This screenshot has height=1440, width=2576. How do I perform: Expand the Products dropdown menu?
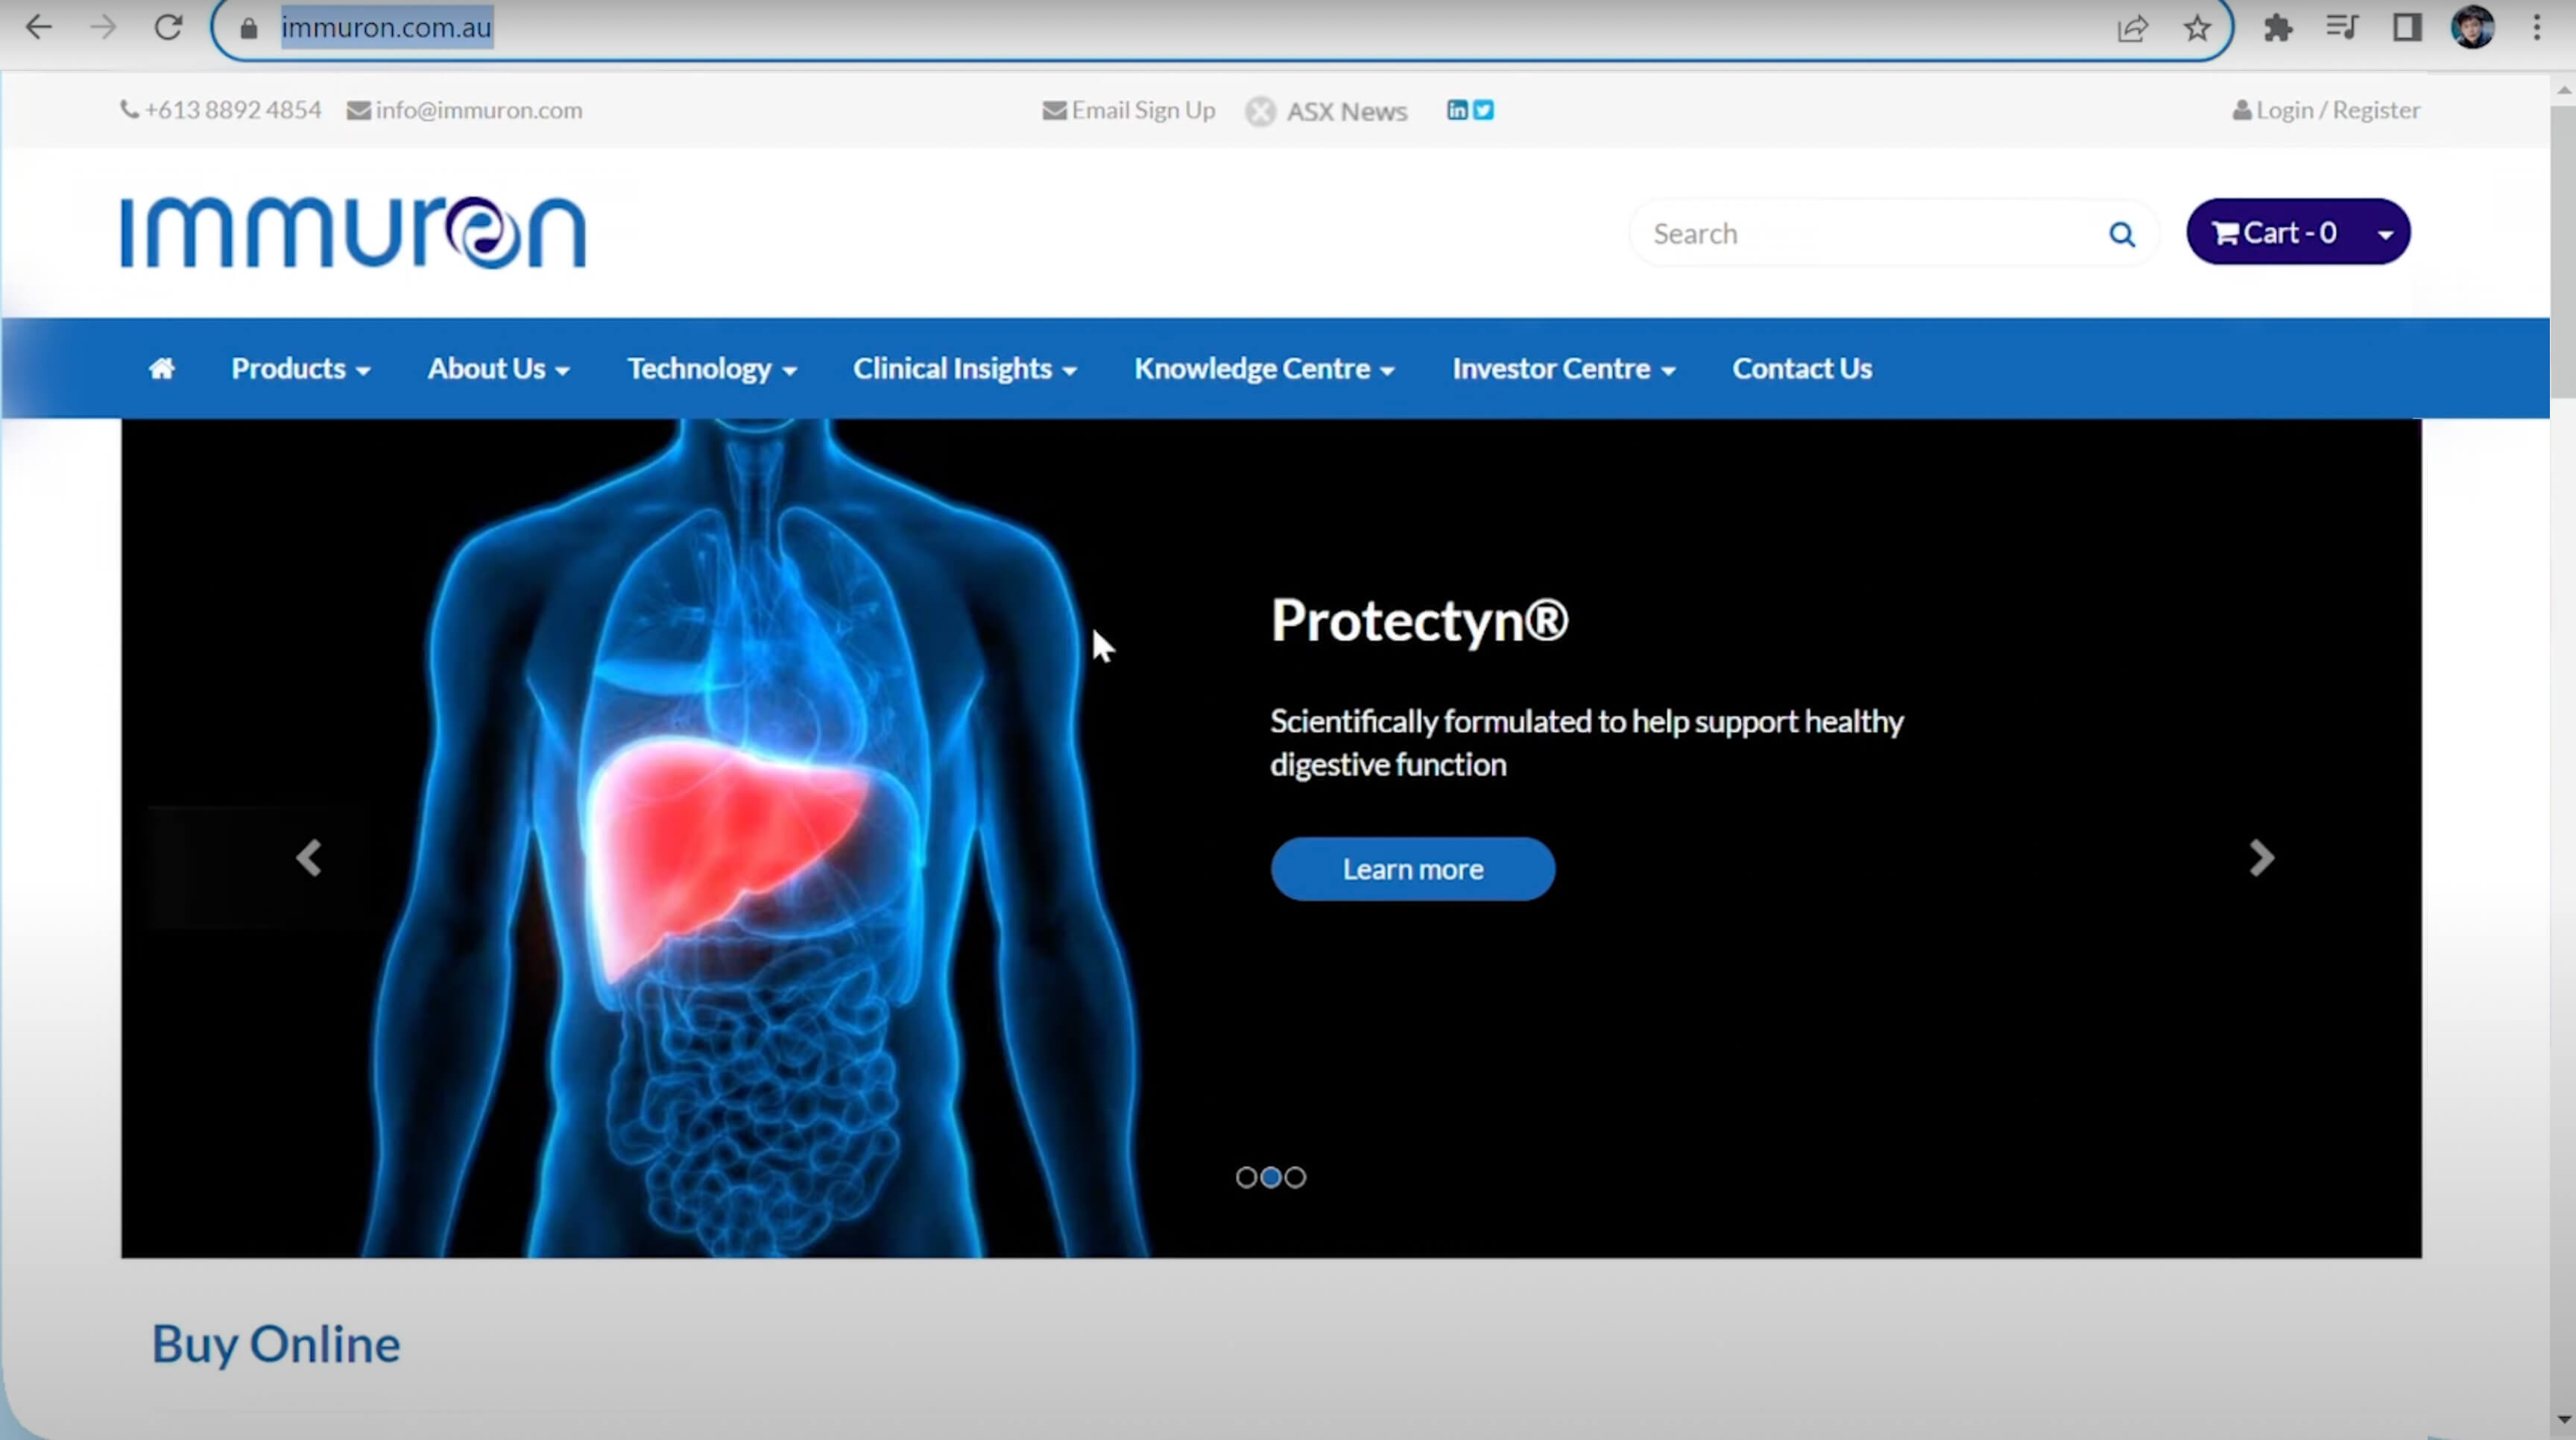(x=300, y=369)
